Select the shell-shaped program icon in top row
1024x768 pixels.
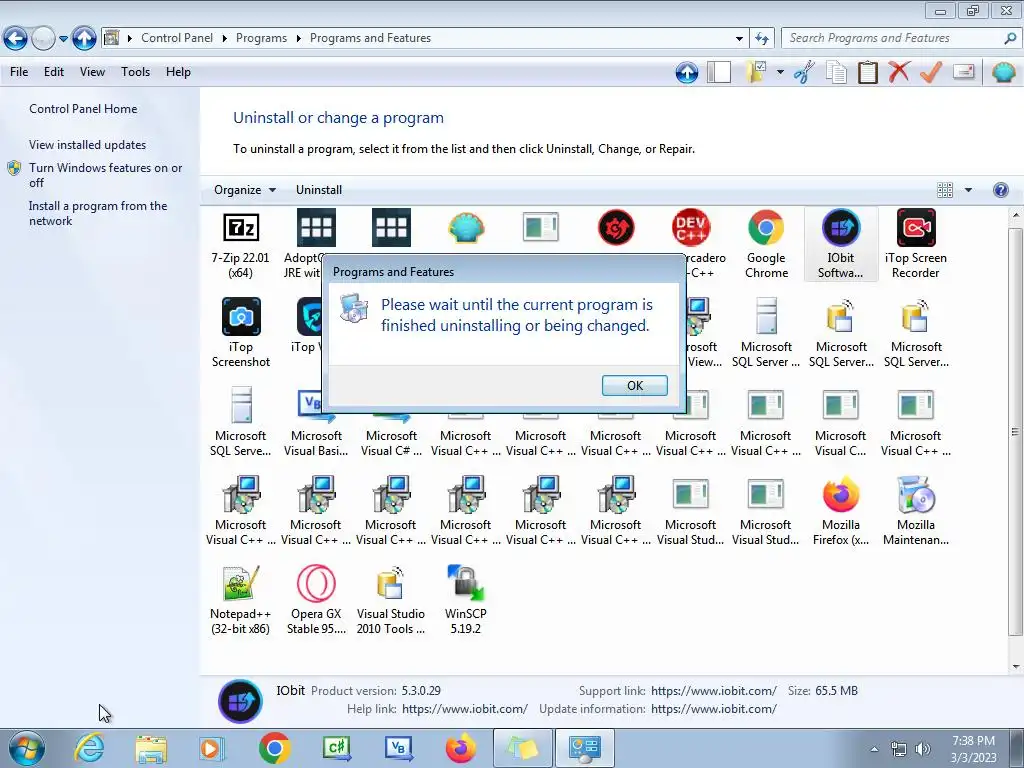(x=466, y=228)
